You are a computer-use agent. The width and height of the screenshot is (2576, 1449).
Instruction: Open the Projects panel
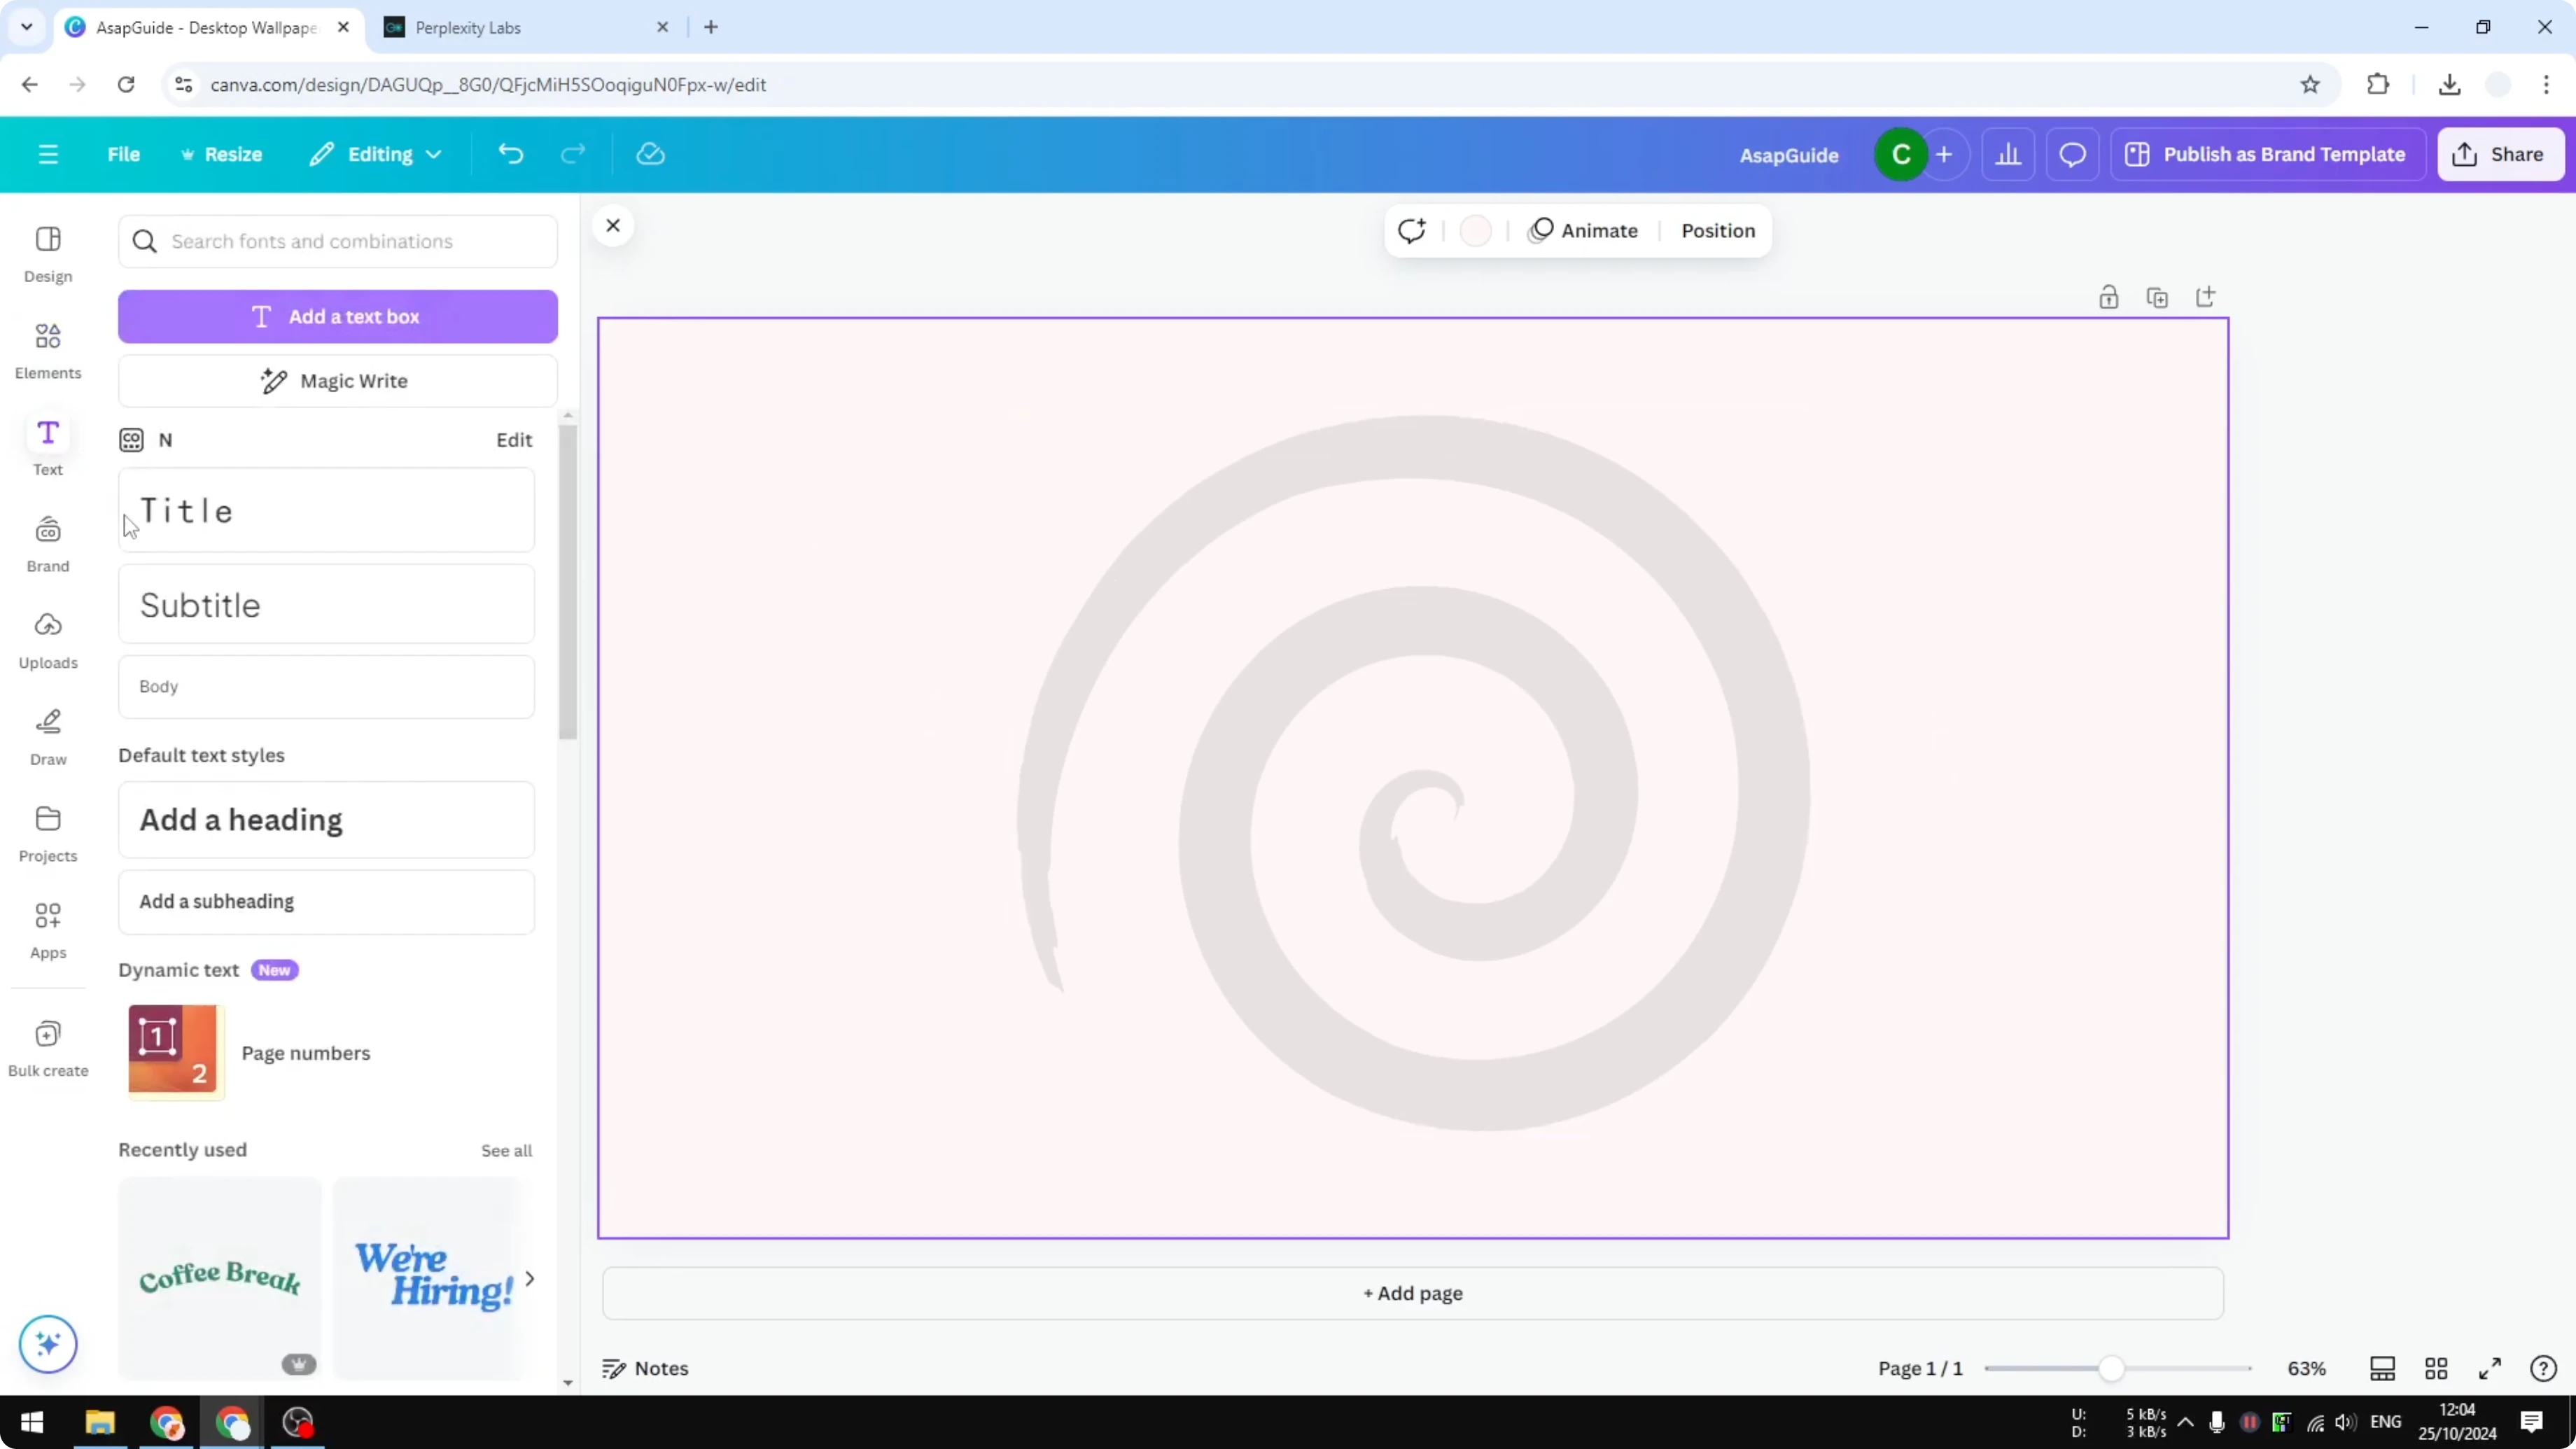[x=47, y=833]
